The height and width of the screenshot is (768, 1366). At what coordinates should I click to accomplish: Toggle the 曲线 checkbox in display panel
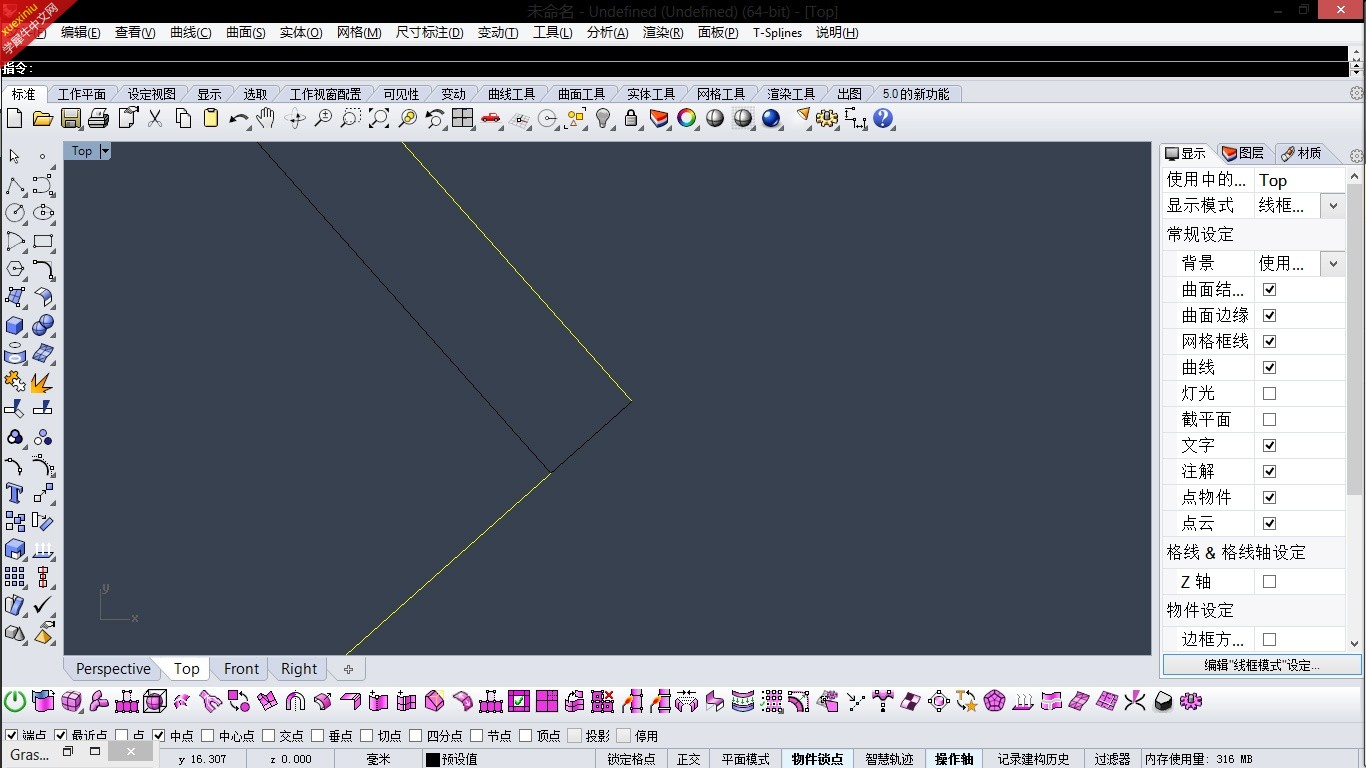tap(1269, 367)
